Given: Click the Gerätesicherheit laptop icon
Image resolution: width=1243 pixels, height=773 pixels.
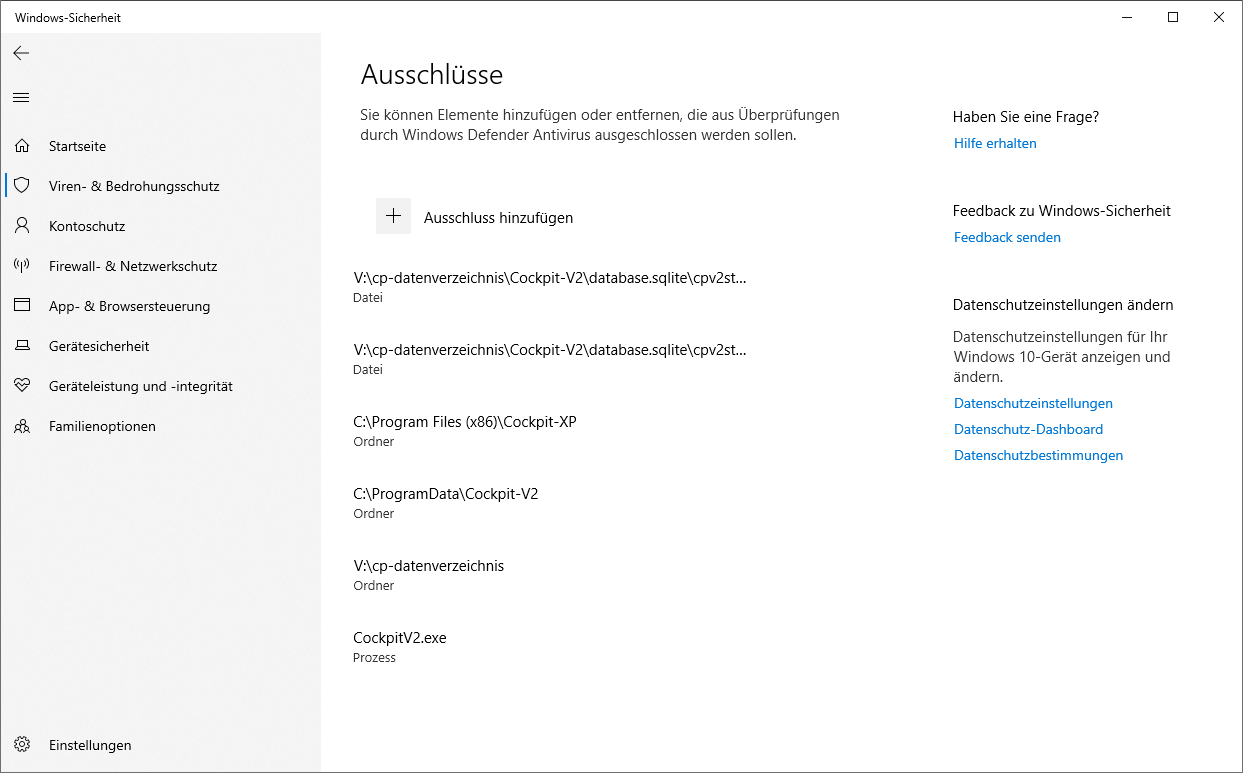Looking at the screenshot, I should tap(22, 346).
